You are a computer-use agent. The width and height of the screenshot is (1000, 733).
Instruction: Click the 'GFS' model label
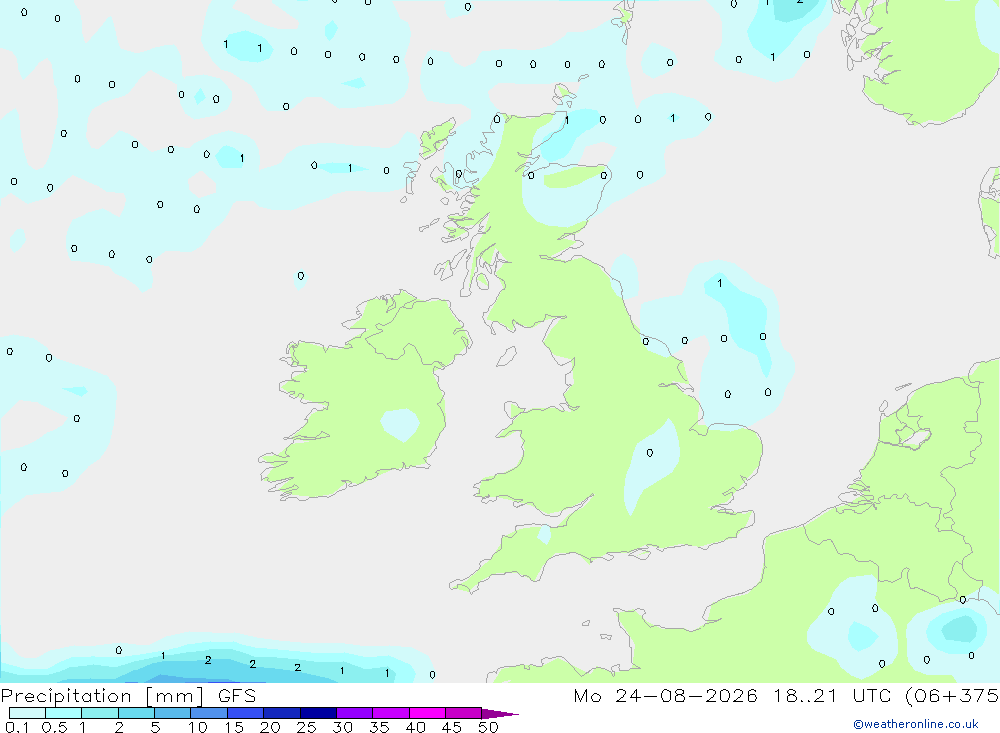coord(237,696)
